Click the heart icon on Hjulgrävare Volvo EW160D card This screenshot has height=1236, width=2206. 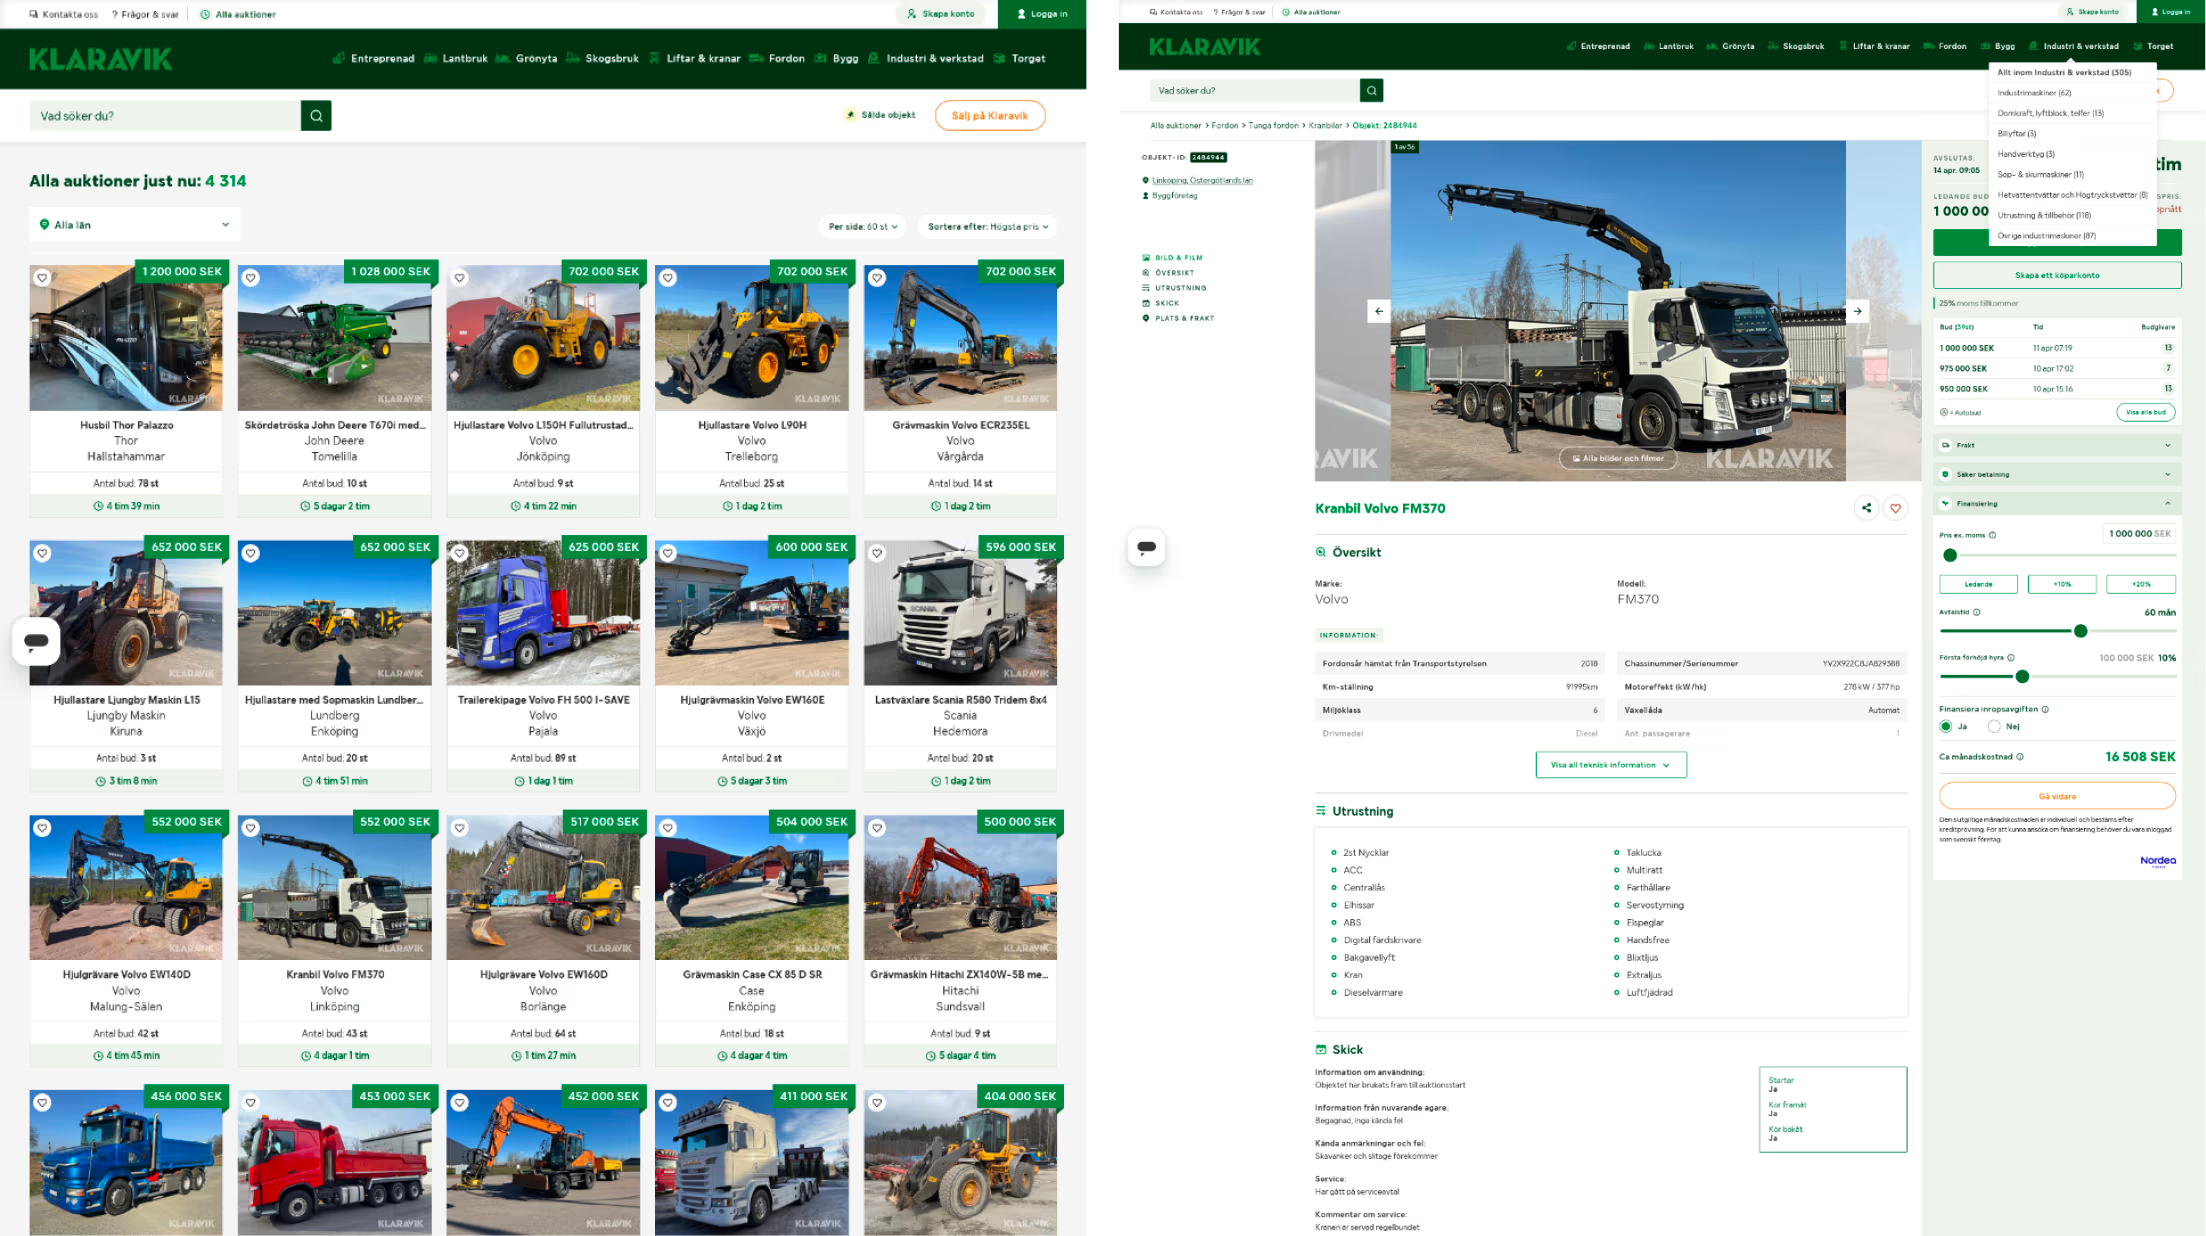click(460, 828)
